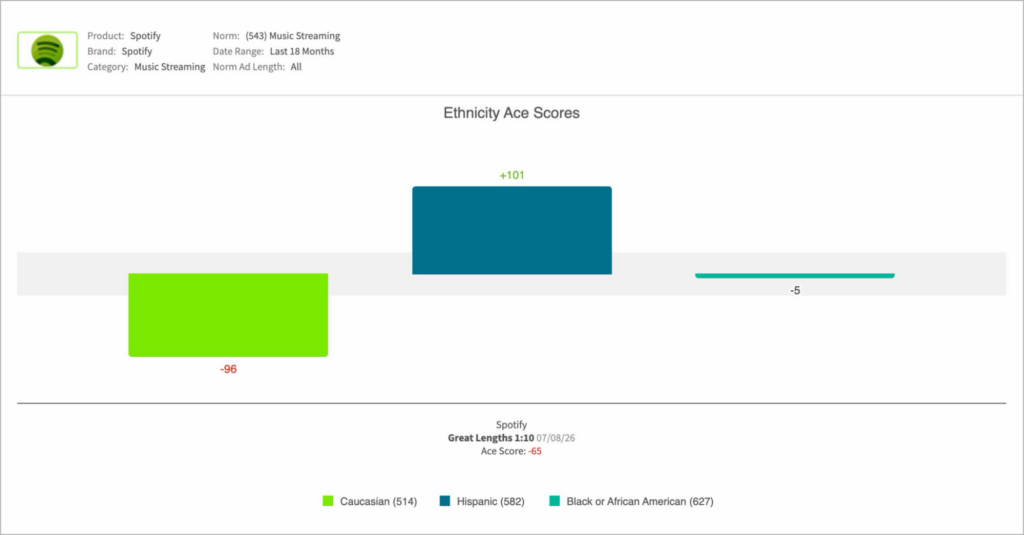Viewport: 1024px width, 535px height.
Task: Click Great Lengths 1:10 ad title
Action: coord(490,438)
